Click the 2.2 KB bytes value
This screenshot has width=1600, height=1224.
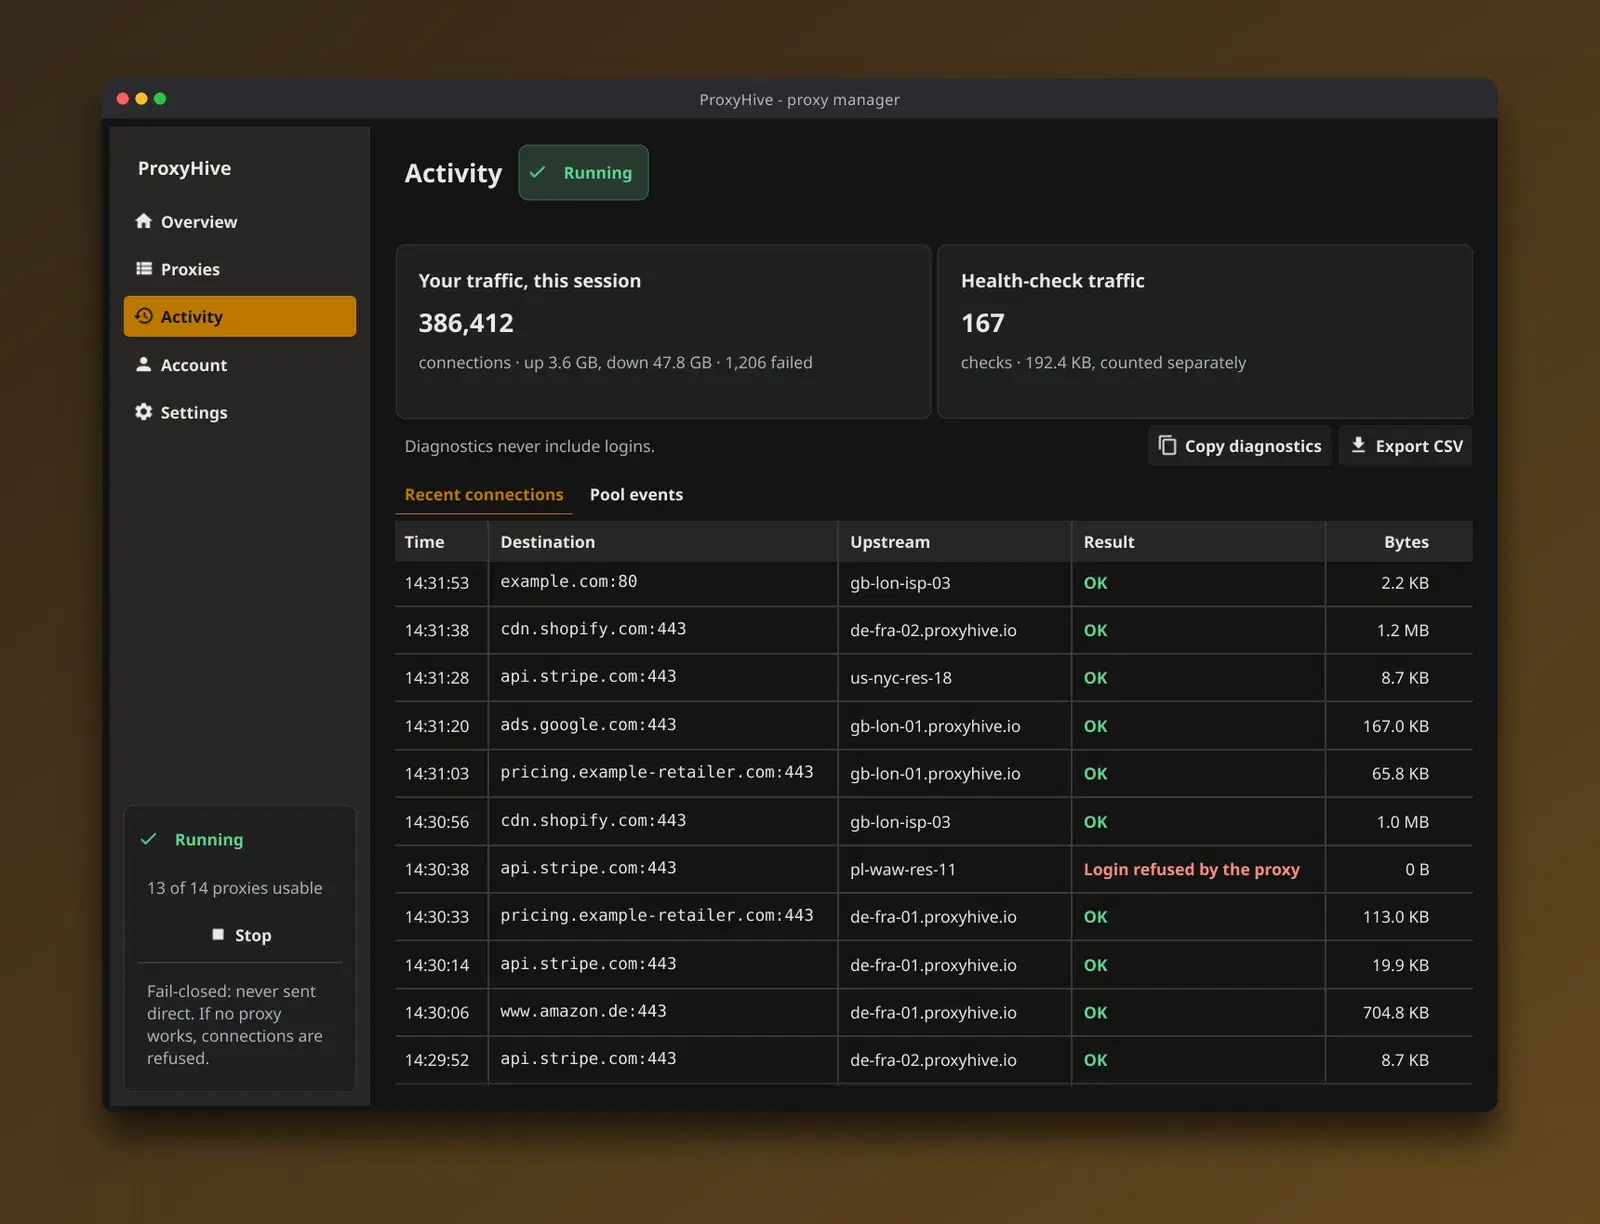click(1405, 582)
